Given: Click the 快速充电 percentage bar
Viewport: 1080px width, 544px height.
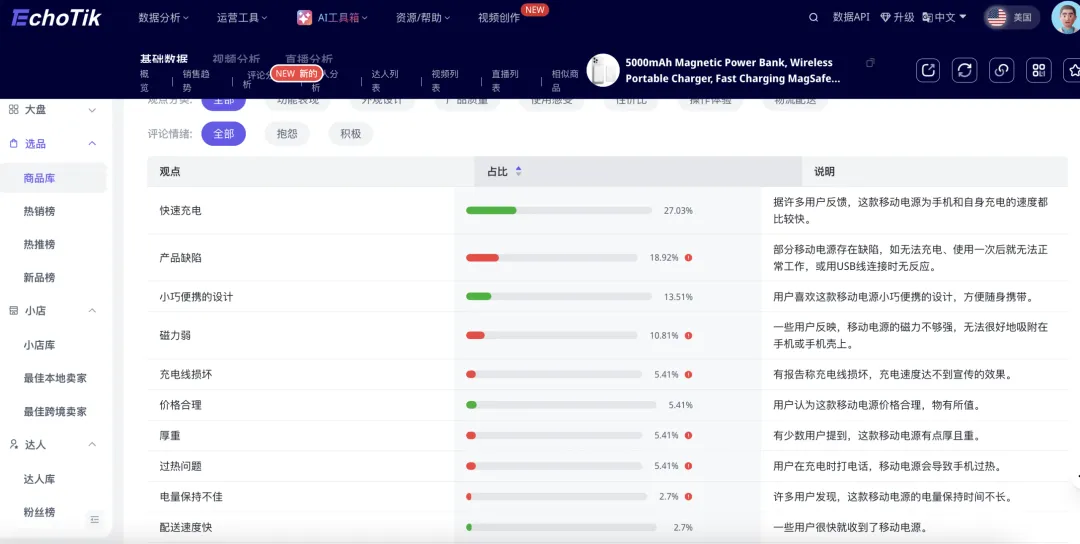Looking at the screenshot, I should pyautogui.click(x=551, y=211).
